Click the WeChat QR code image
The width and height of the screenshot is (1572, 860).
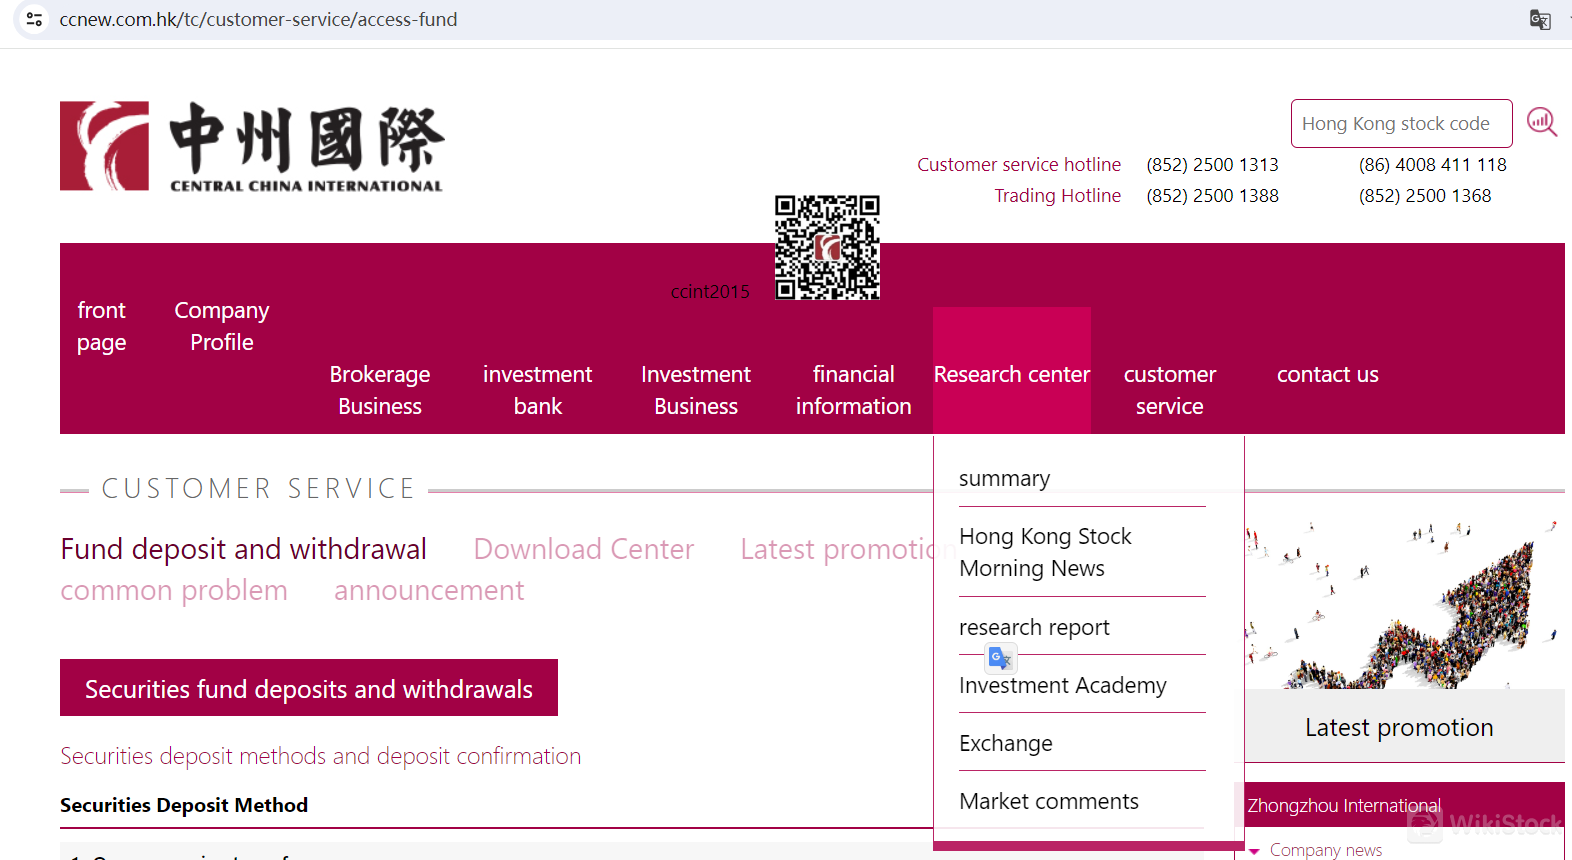click(827, 247)
